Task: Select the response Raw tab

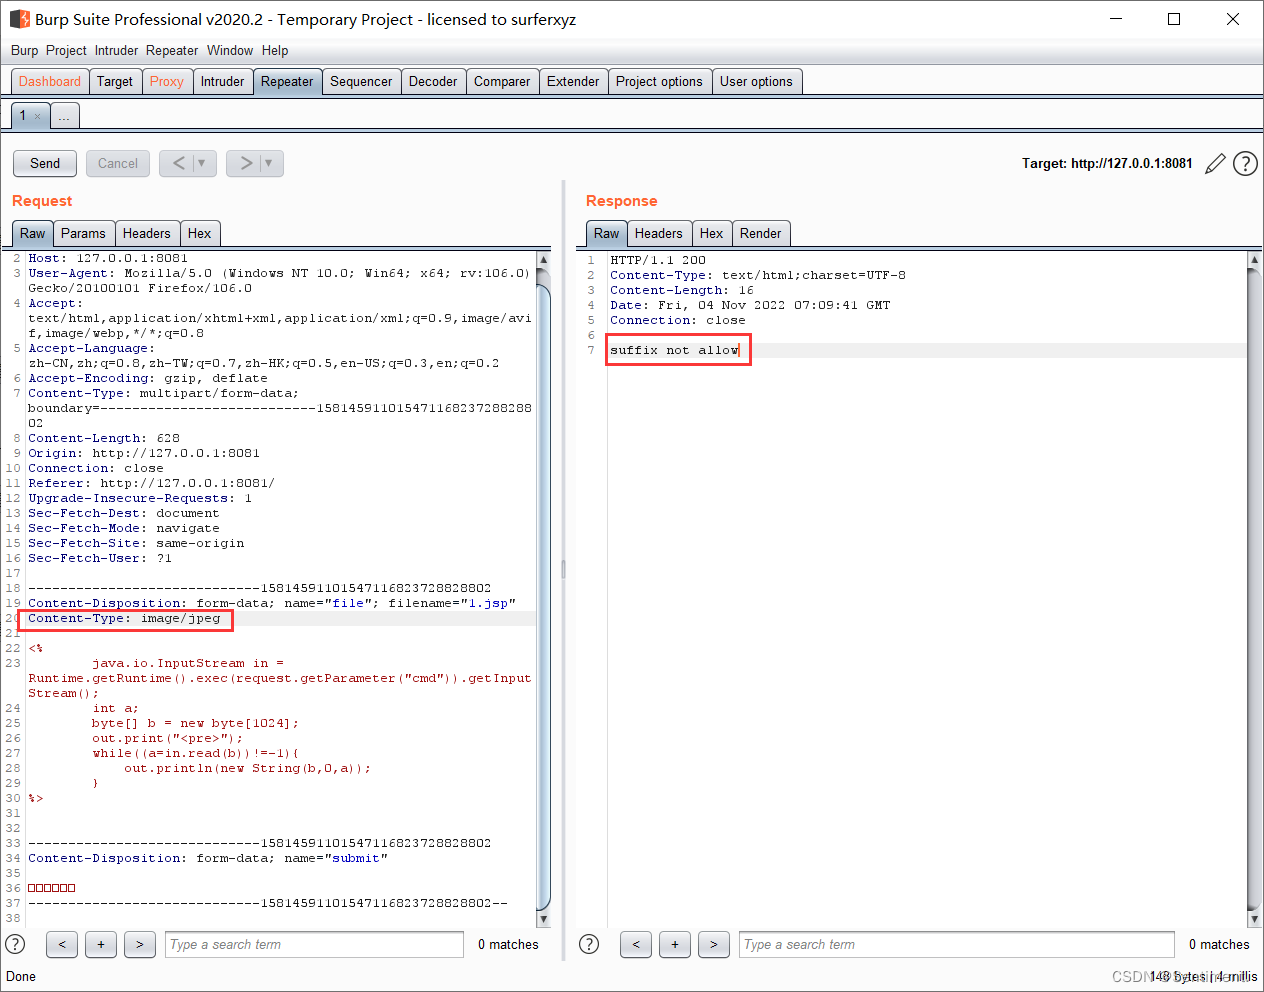Action: click(607, 233)
